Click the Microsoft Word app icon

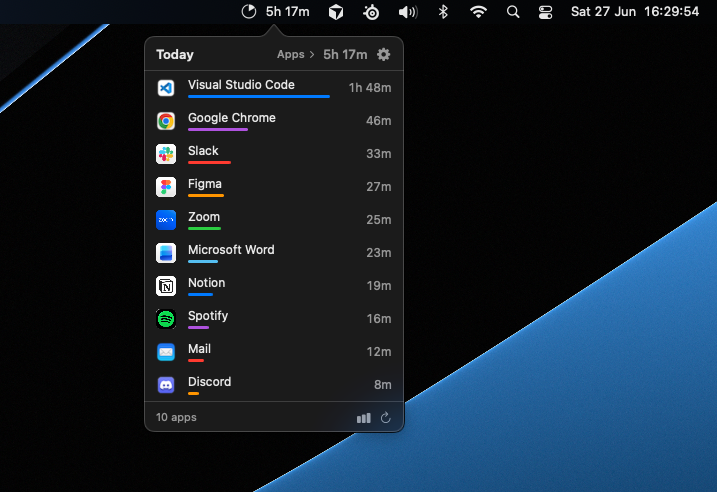(166, 253)
